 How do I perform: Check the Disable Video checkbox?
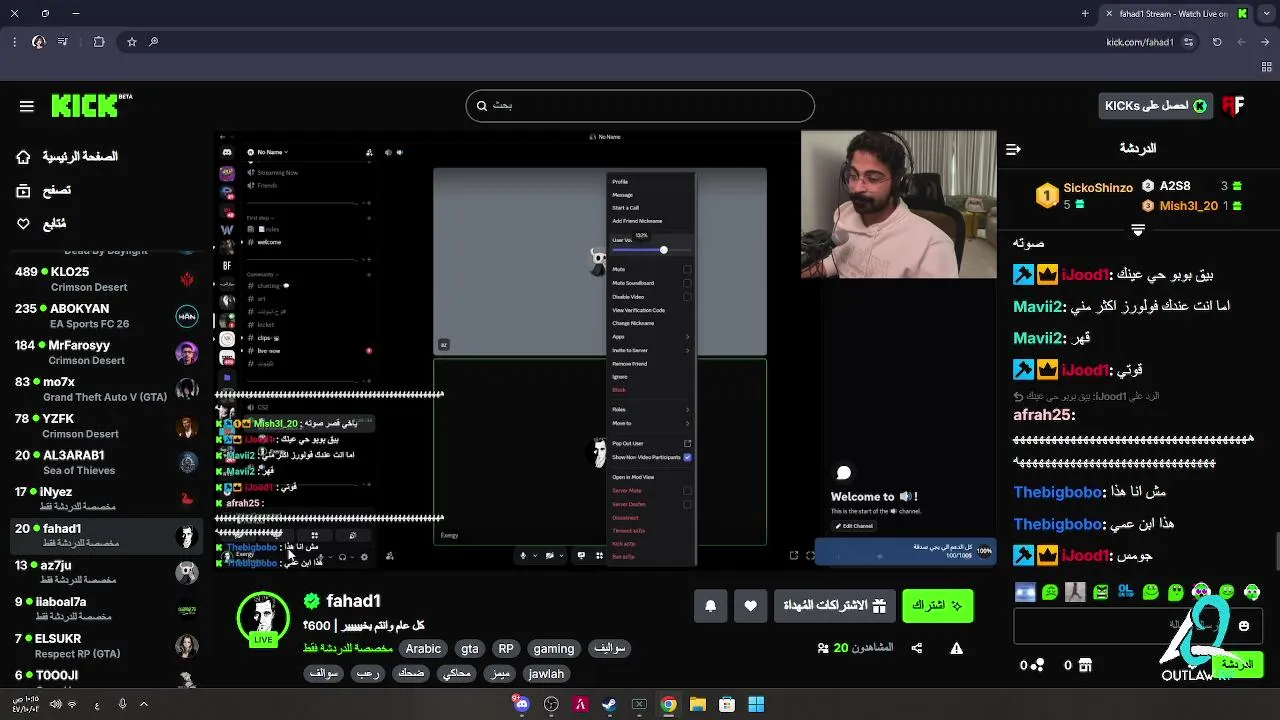(687, 297)
